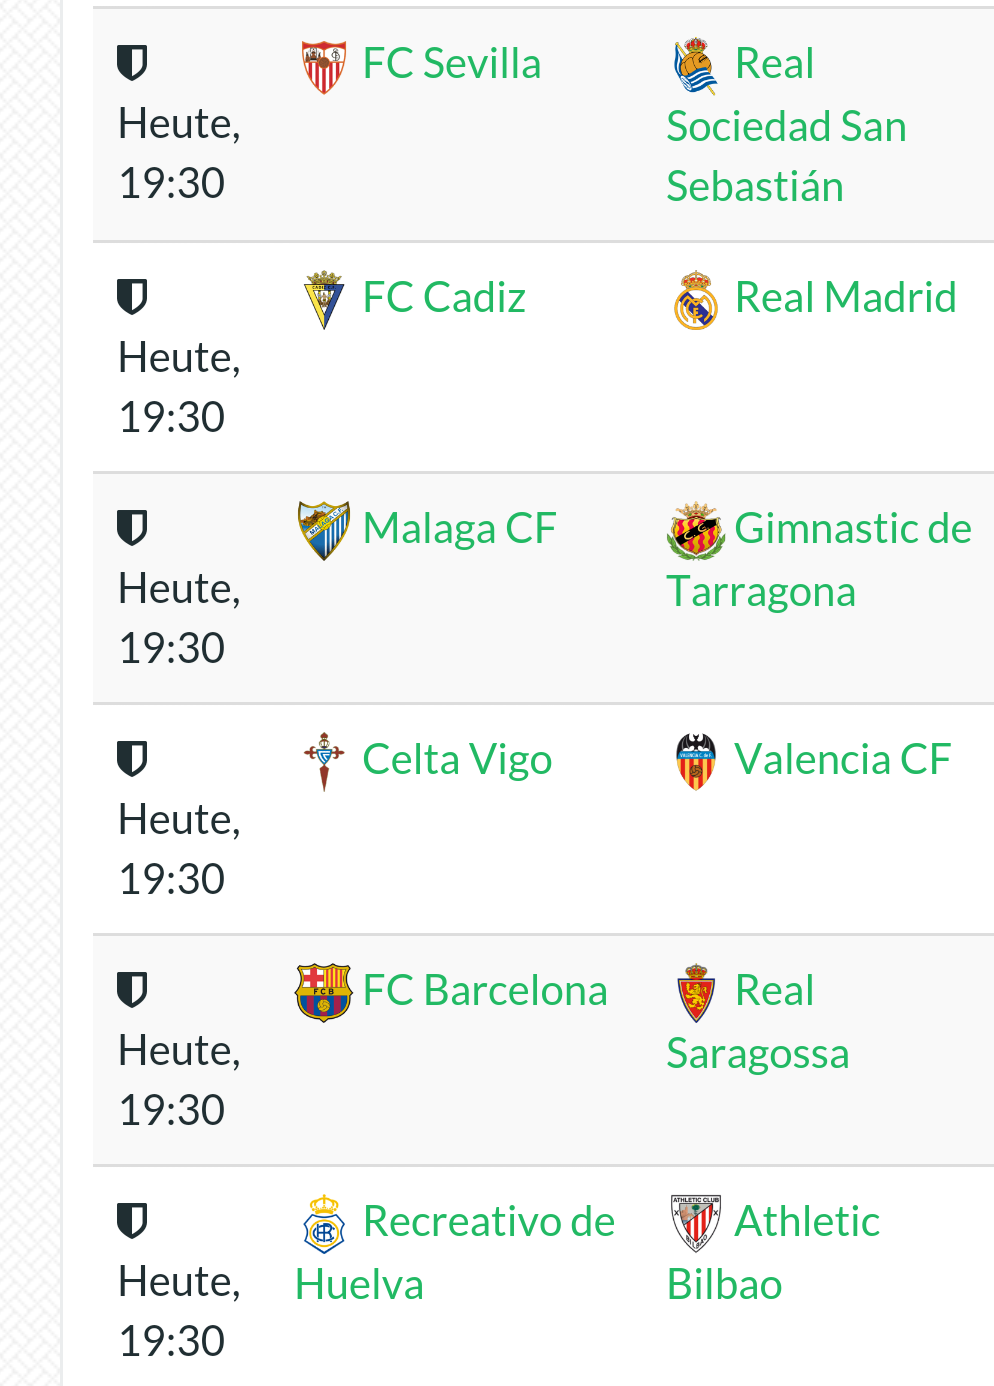This screenshot has width=994, height=1386.
Task: Click the FC Cadiz club crest
Action: coord(324,299)
